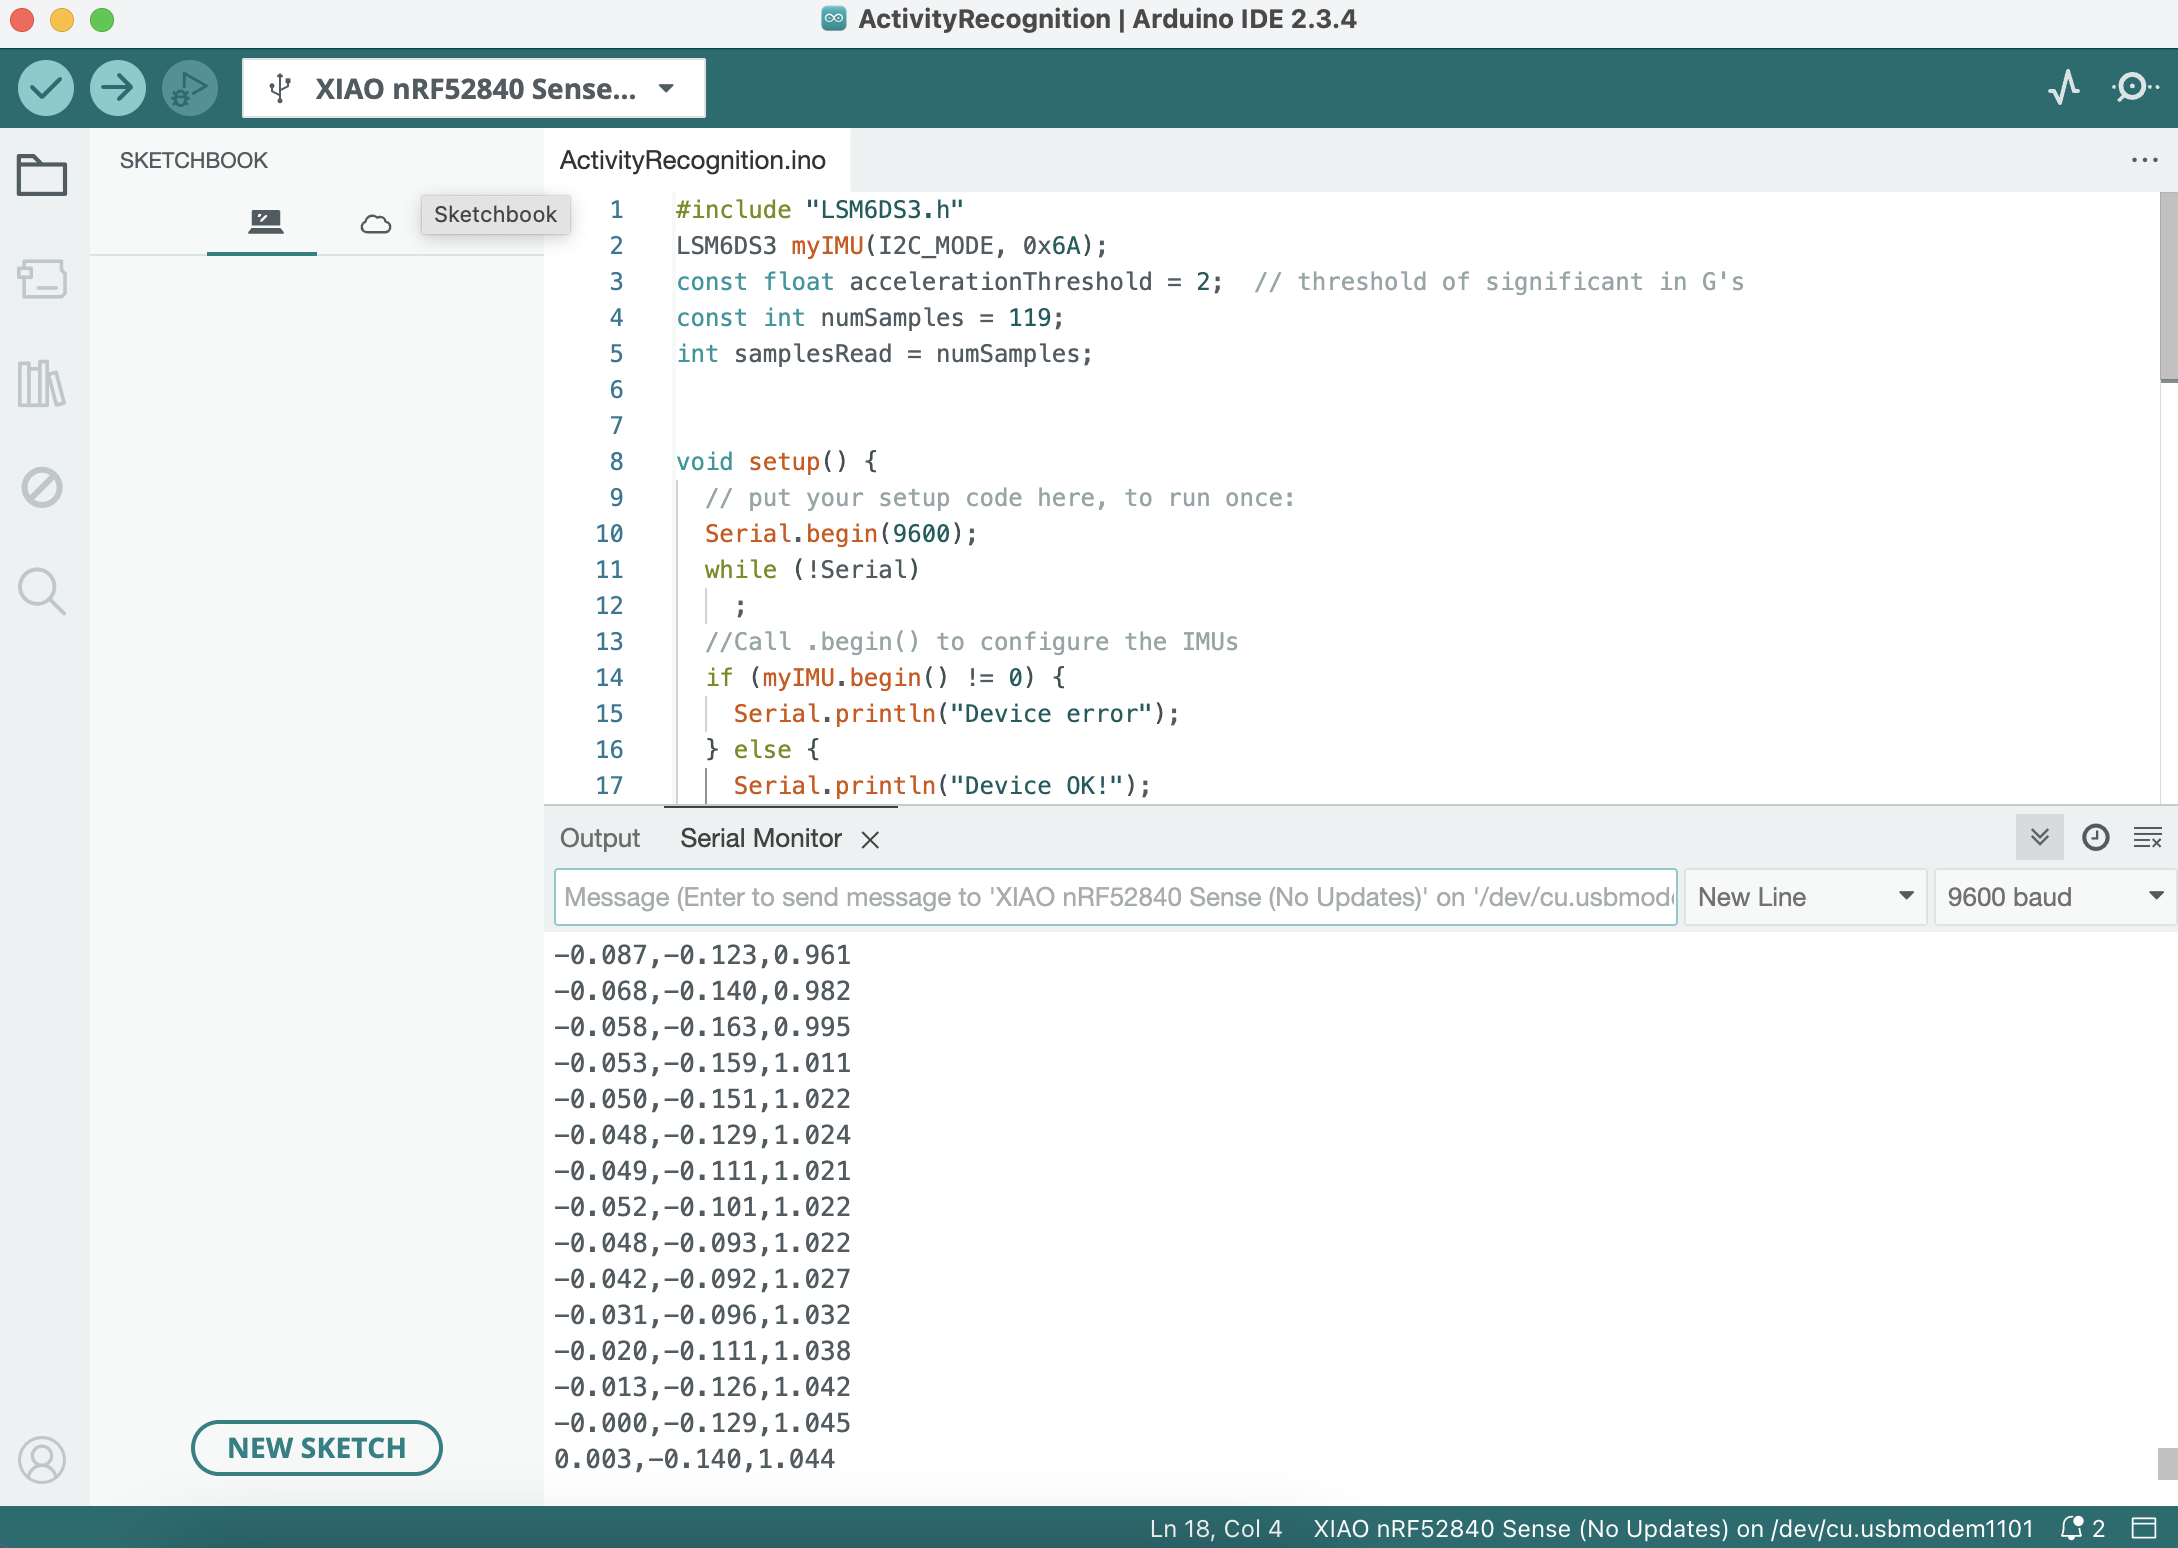Open the XIAO nRF52840 Sense board selector

pos(473,88)
